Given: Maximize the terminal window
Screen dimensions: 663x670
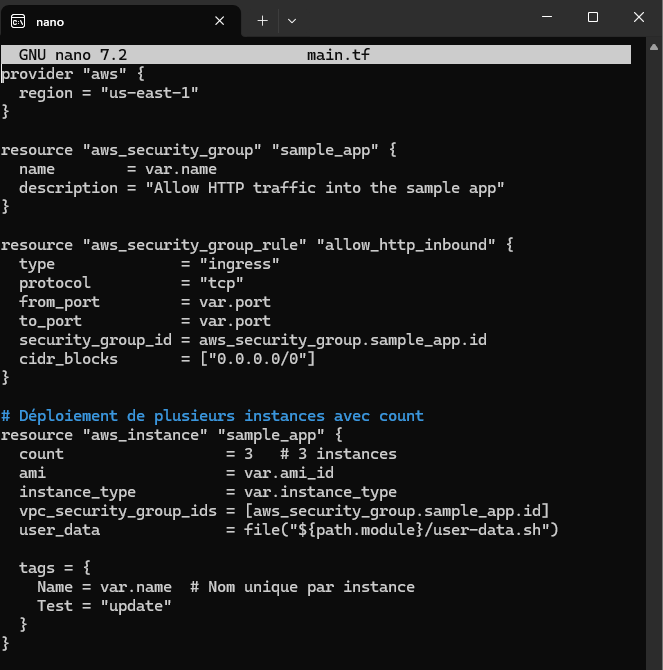Looking at the screenshot, I should click(592, 17).
